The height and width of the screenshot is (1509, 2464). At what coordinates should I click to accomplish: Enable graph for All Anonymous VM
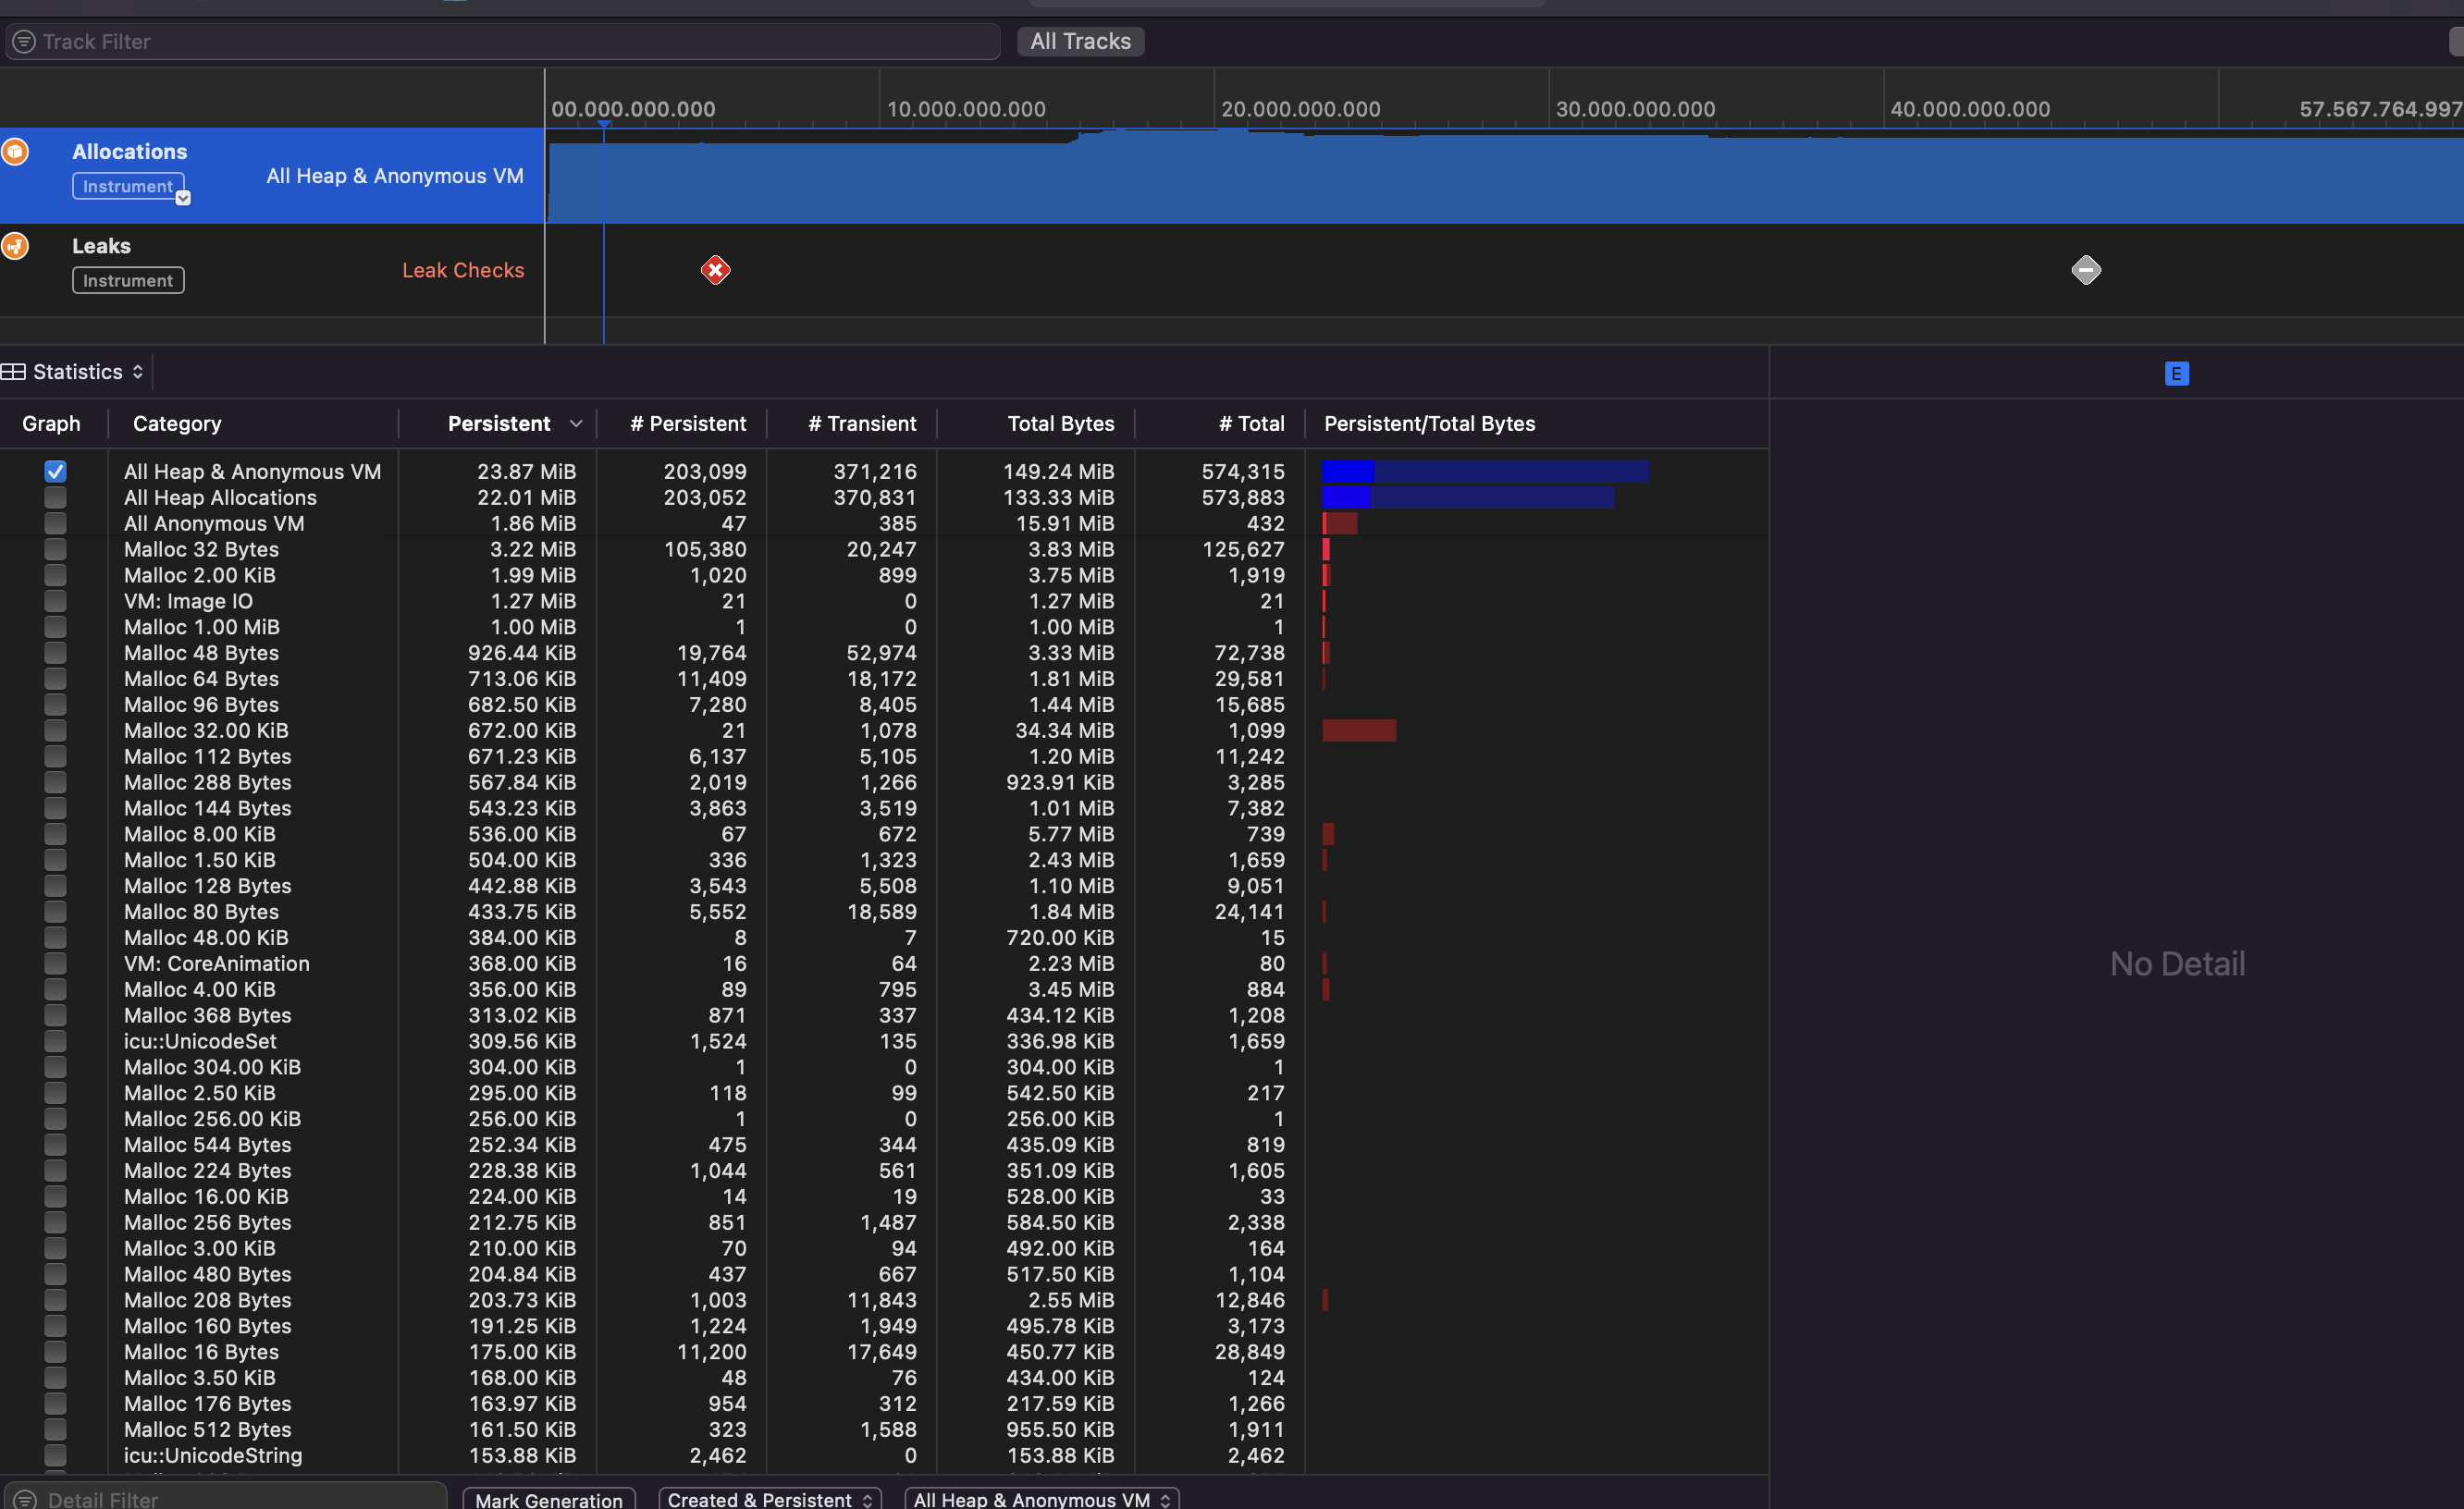click(55, 523)
